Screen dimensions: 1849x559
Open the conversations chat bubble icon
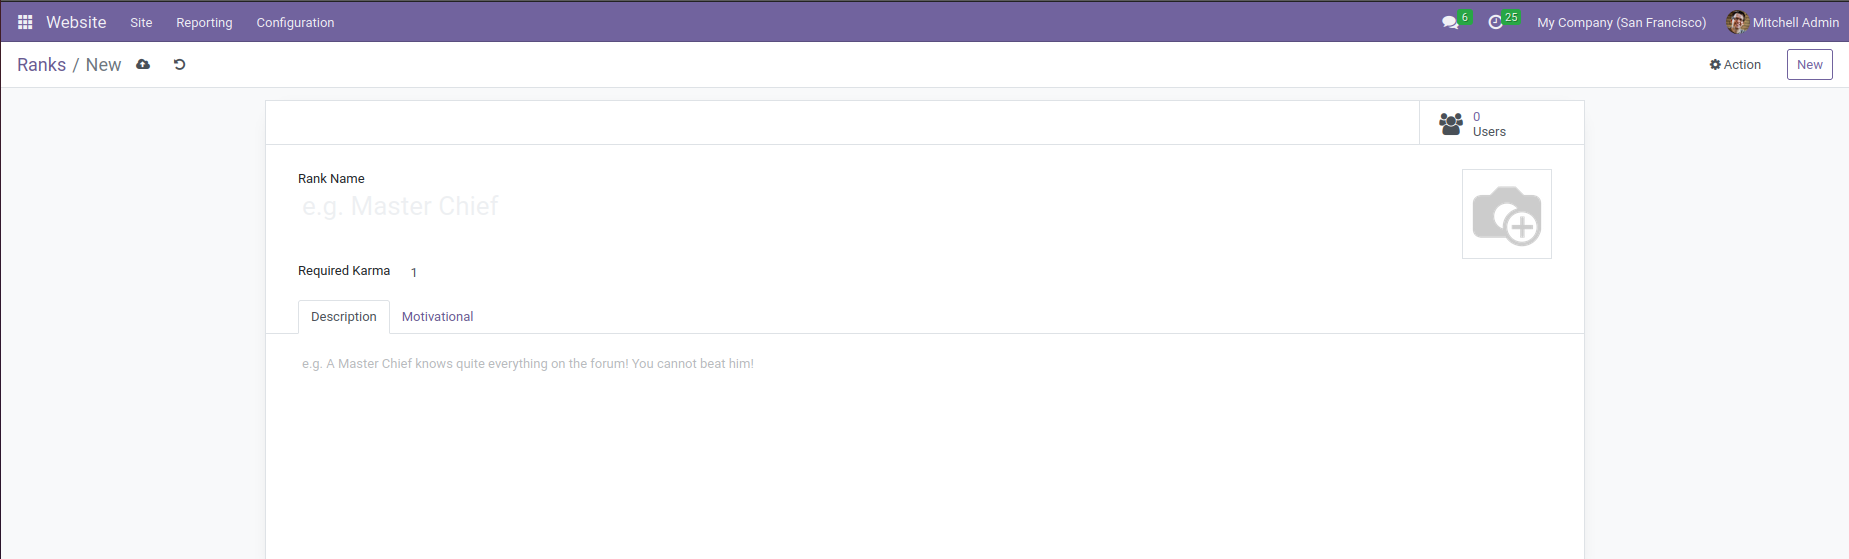click(x=1450, y=22)
